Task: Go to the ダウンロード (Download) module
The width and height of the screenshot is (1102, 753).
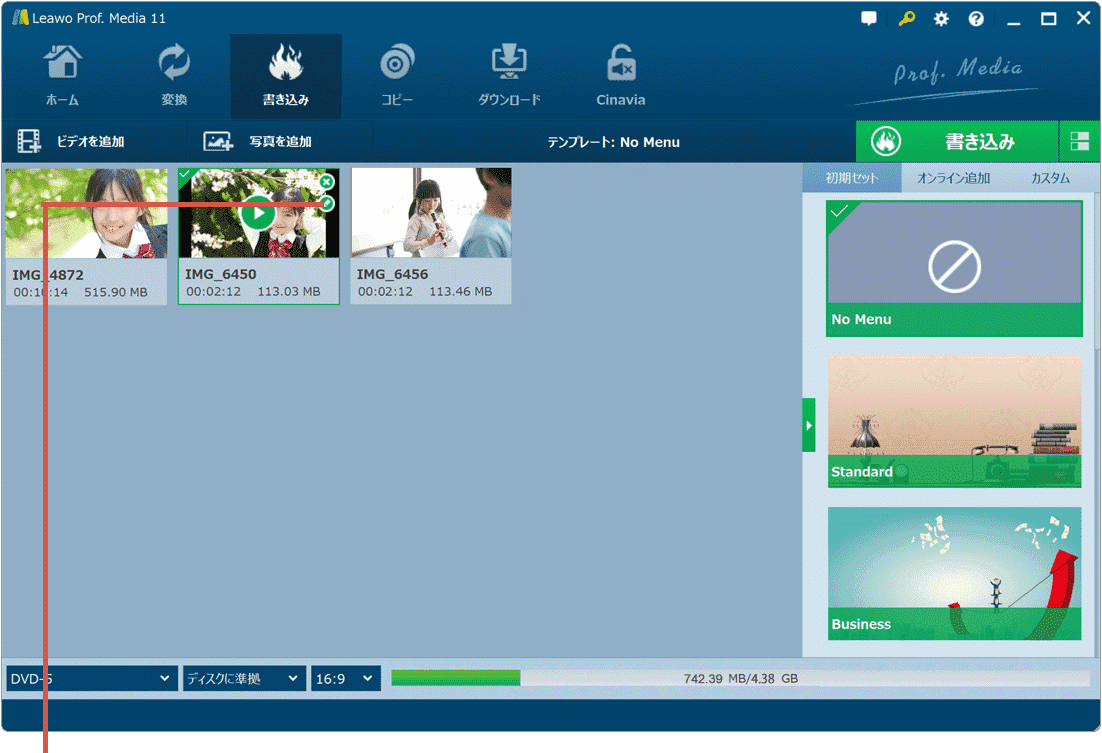Action: pos(509,76)
